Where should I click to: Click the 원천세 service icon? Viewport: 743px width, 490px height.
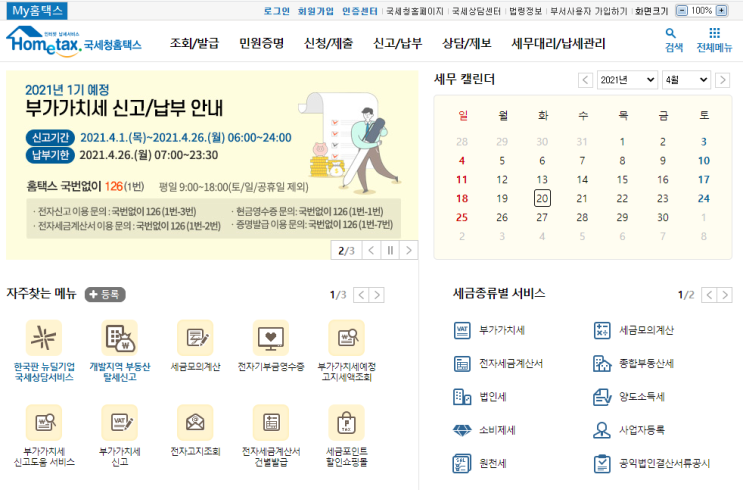[x=462, y=463]
